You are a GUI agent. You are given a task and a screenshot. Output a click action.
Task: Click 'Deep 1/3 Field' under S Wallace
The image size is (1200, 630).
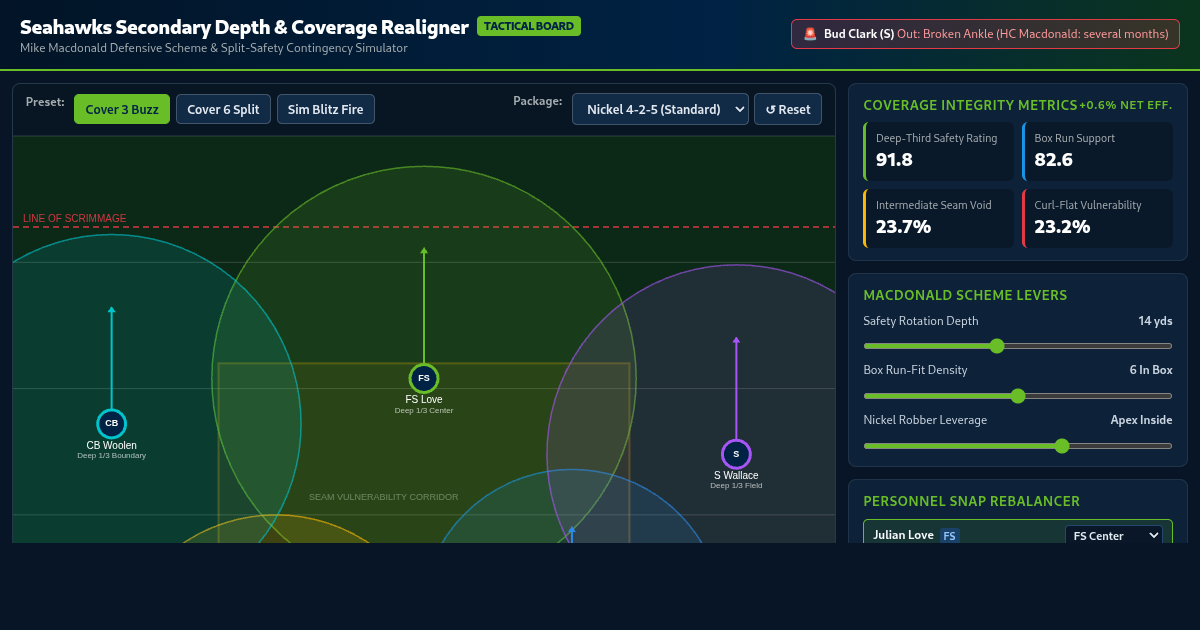tap(736, 486)
